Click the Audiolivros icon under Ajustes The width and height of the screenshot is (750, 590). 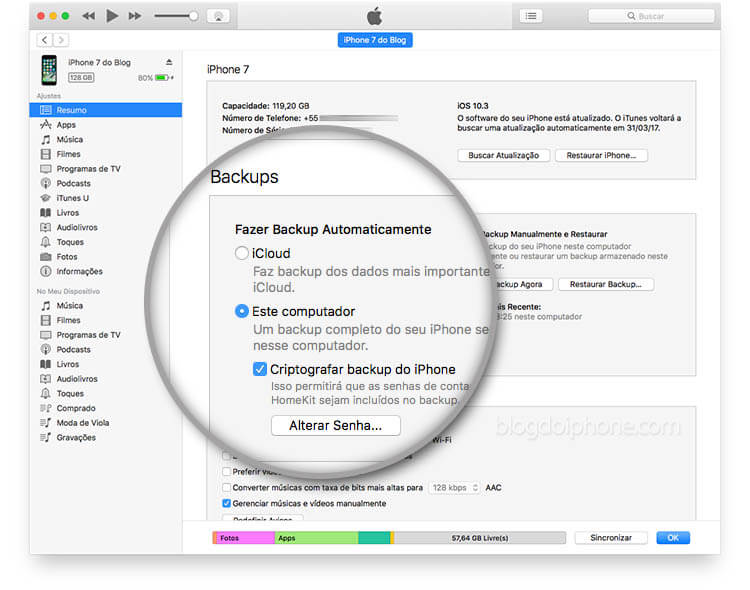(45, 227)
